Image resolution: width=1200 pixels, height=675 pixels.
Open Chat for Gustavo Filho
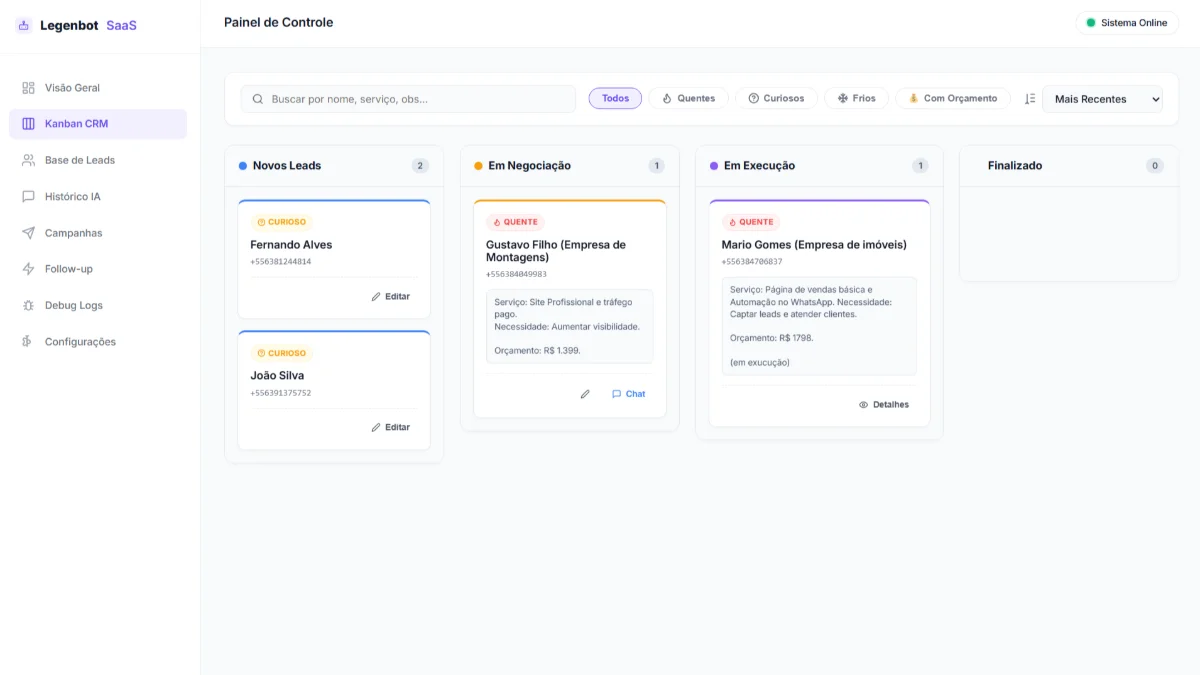[628, 394]
